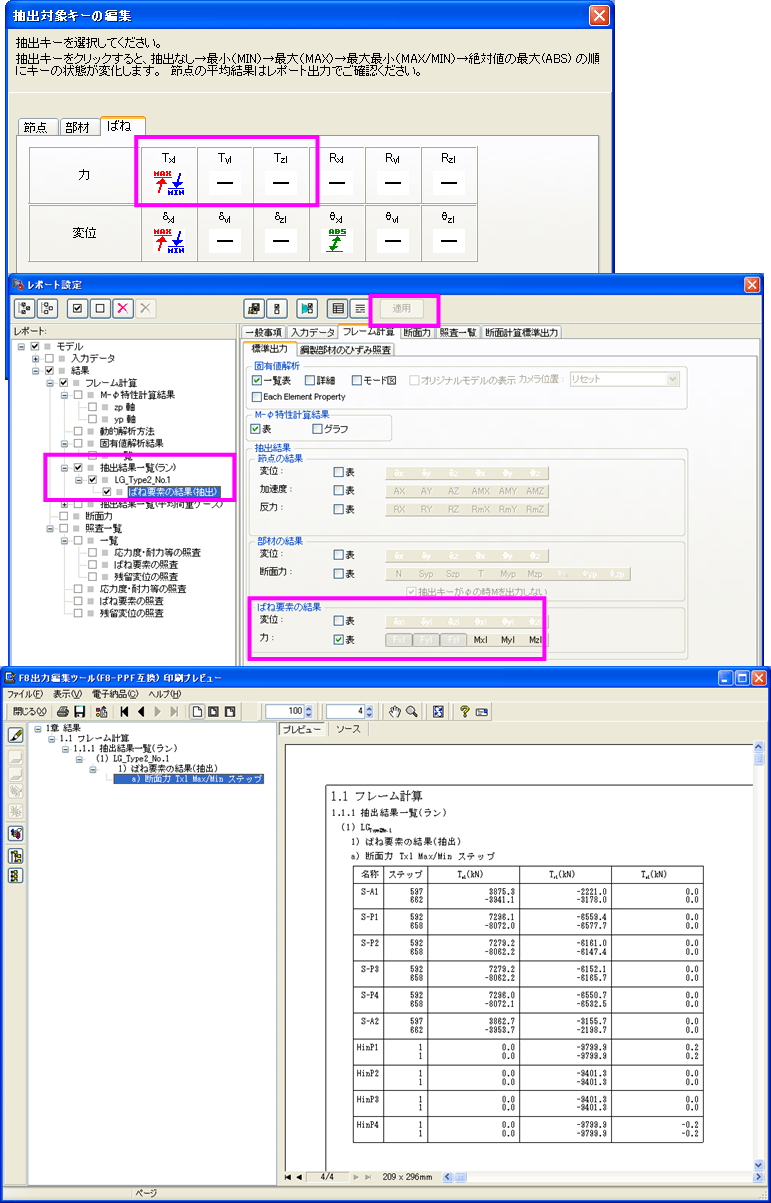Expand 入力データ node in report tree
The height and width of the screenshot is (1203, 771).
[x=36, y=358]
